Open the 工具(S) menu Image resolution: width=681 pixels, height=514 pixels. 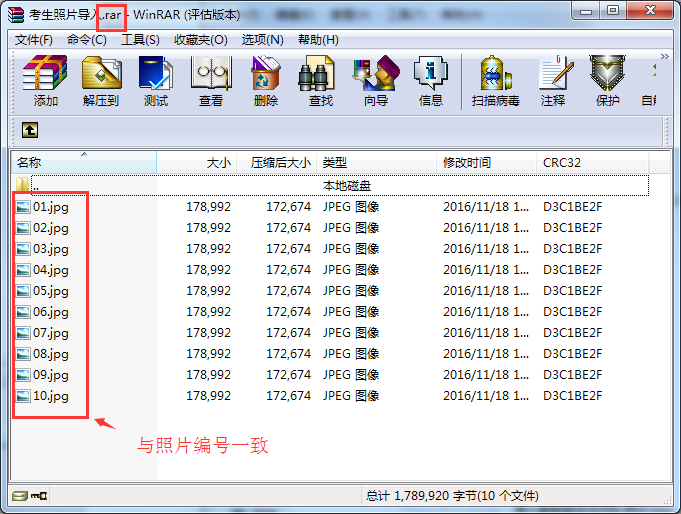point(140,40)
